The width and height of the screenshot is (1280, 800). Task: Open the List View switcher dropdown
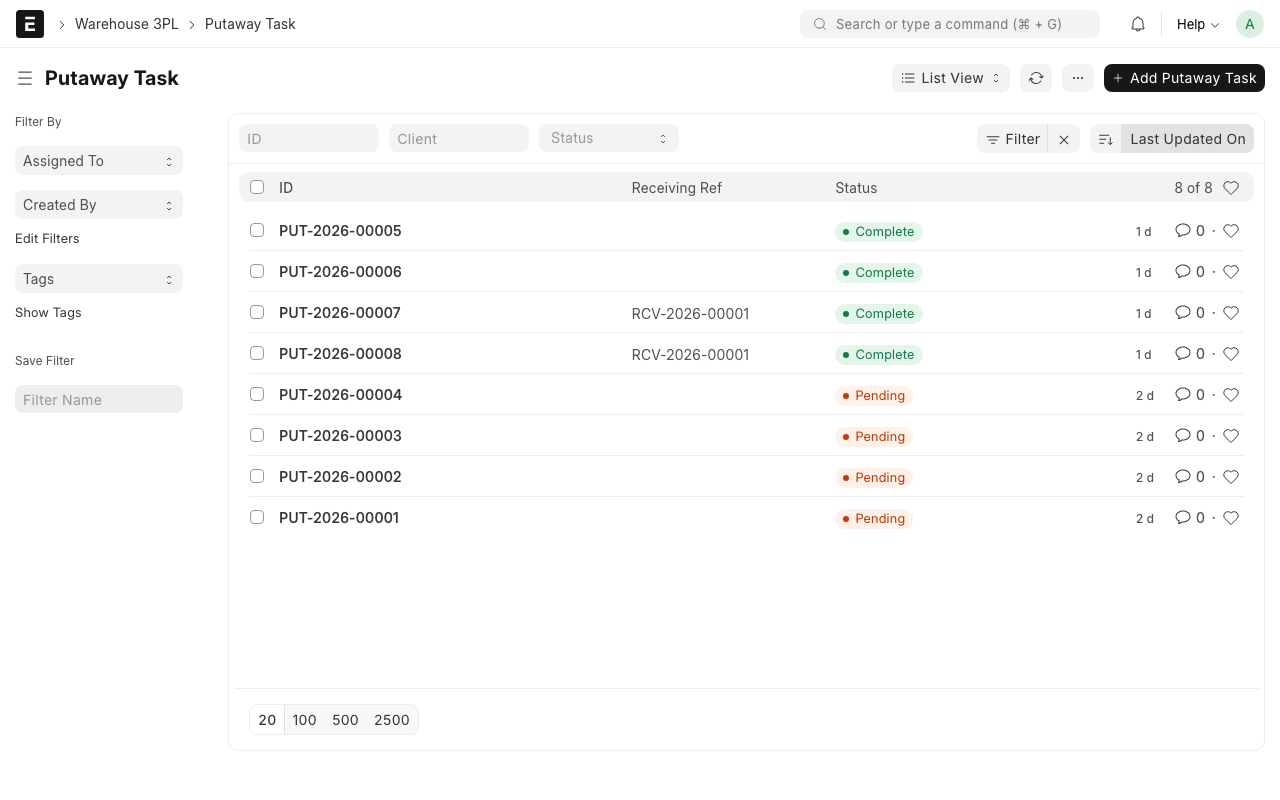pyautogui.click(x=950, y=78)
